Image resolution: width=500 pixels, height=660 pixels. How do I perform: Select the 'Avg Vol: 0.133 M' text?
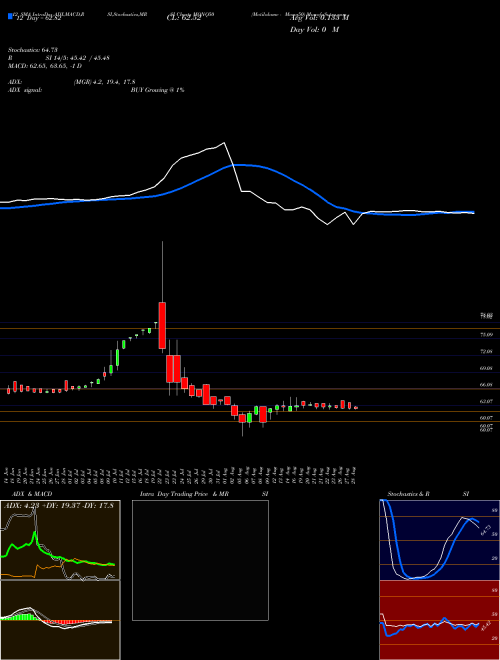319,18
